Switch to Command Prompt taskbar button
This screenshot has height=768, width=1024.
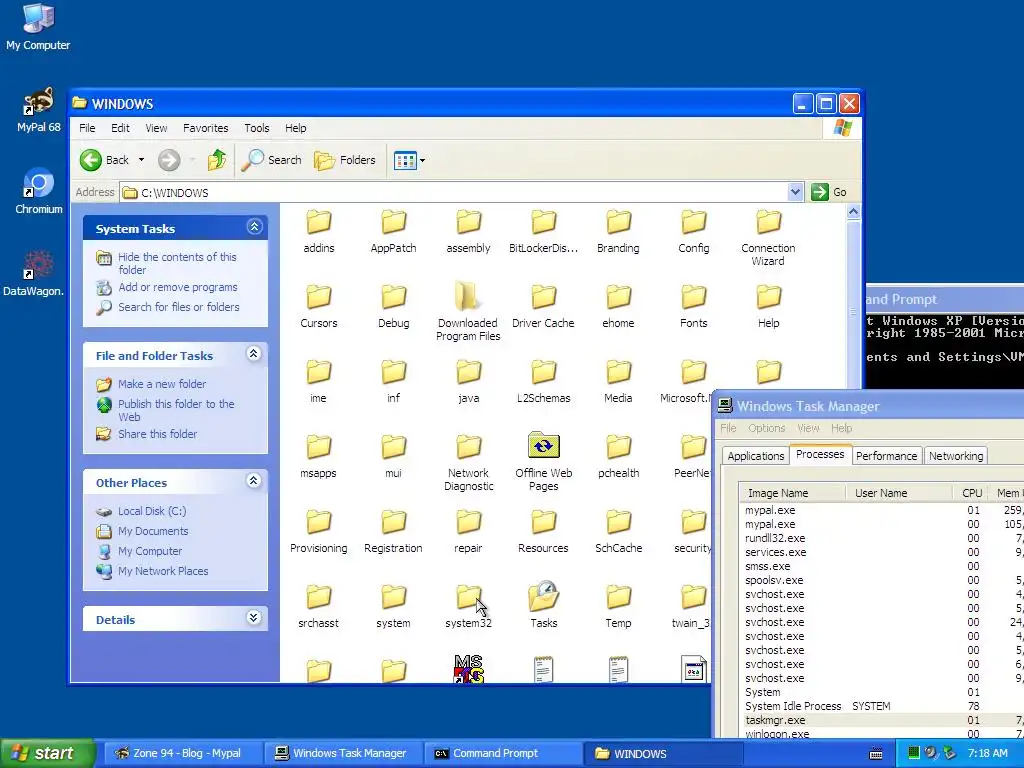(503, 754)
